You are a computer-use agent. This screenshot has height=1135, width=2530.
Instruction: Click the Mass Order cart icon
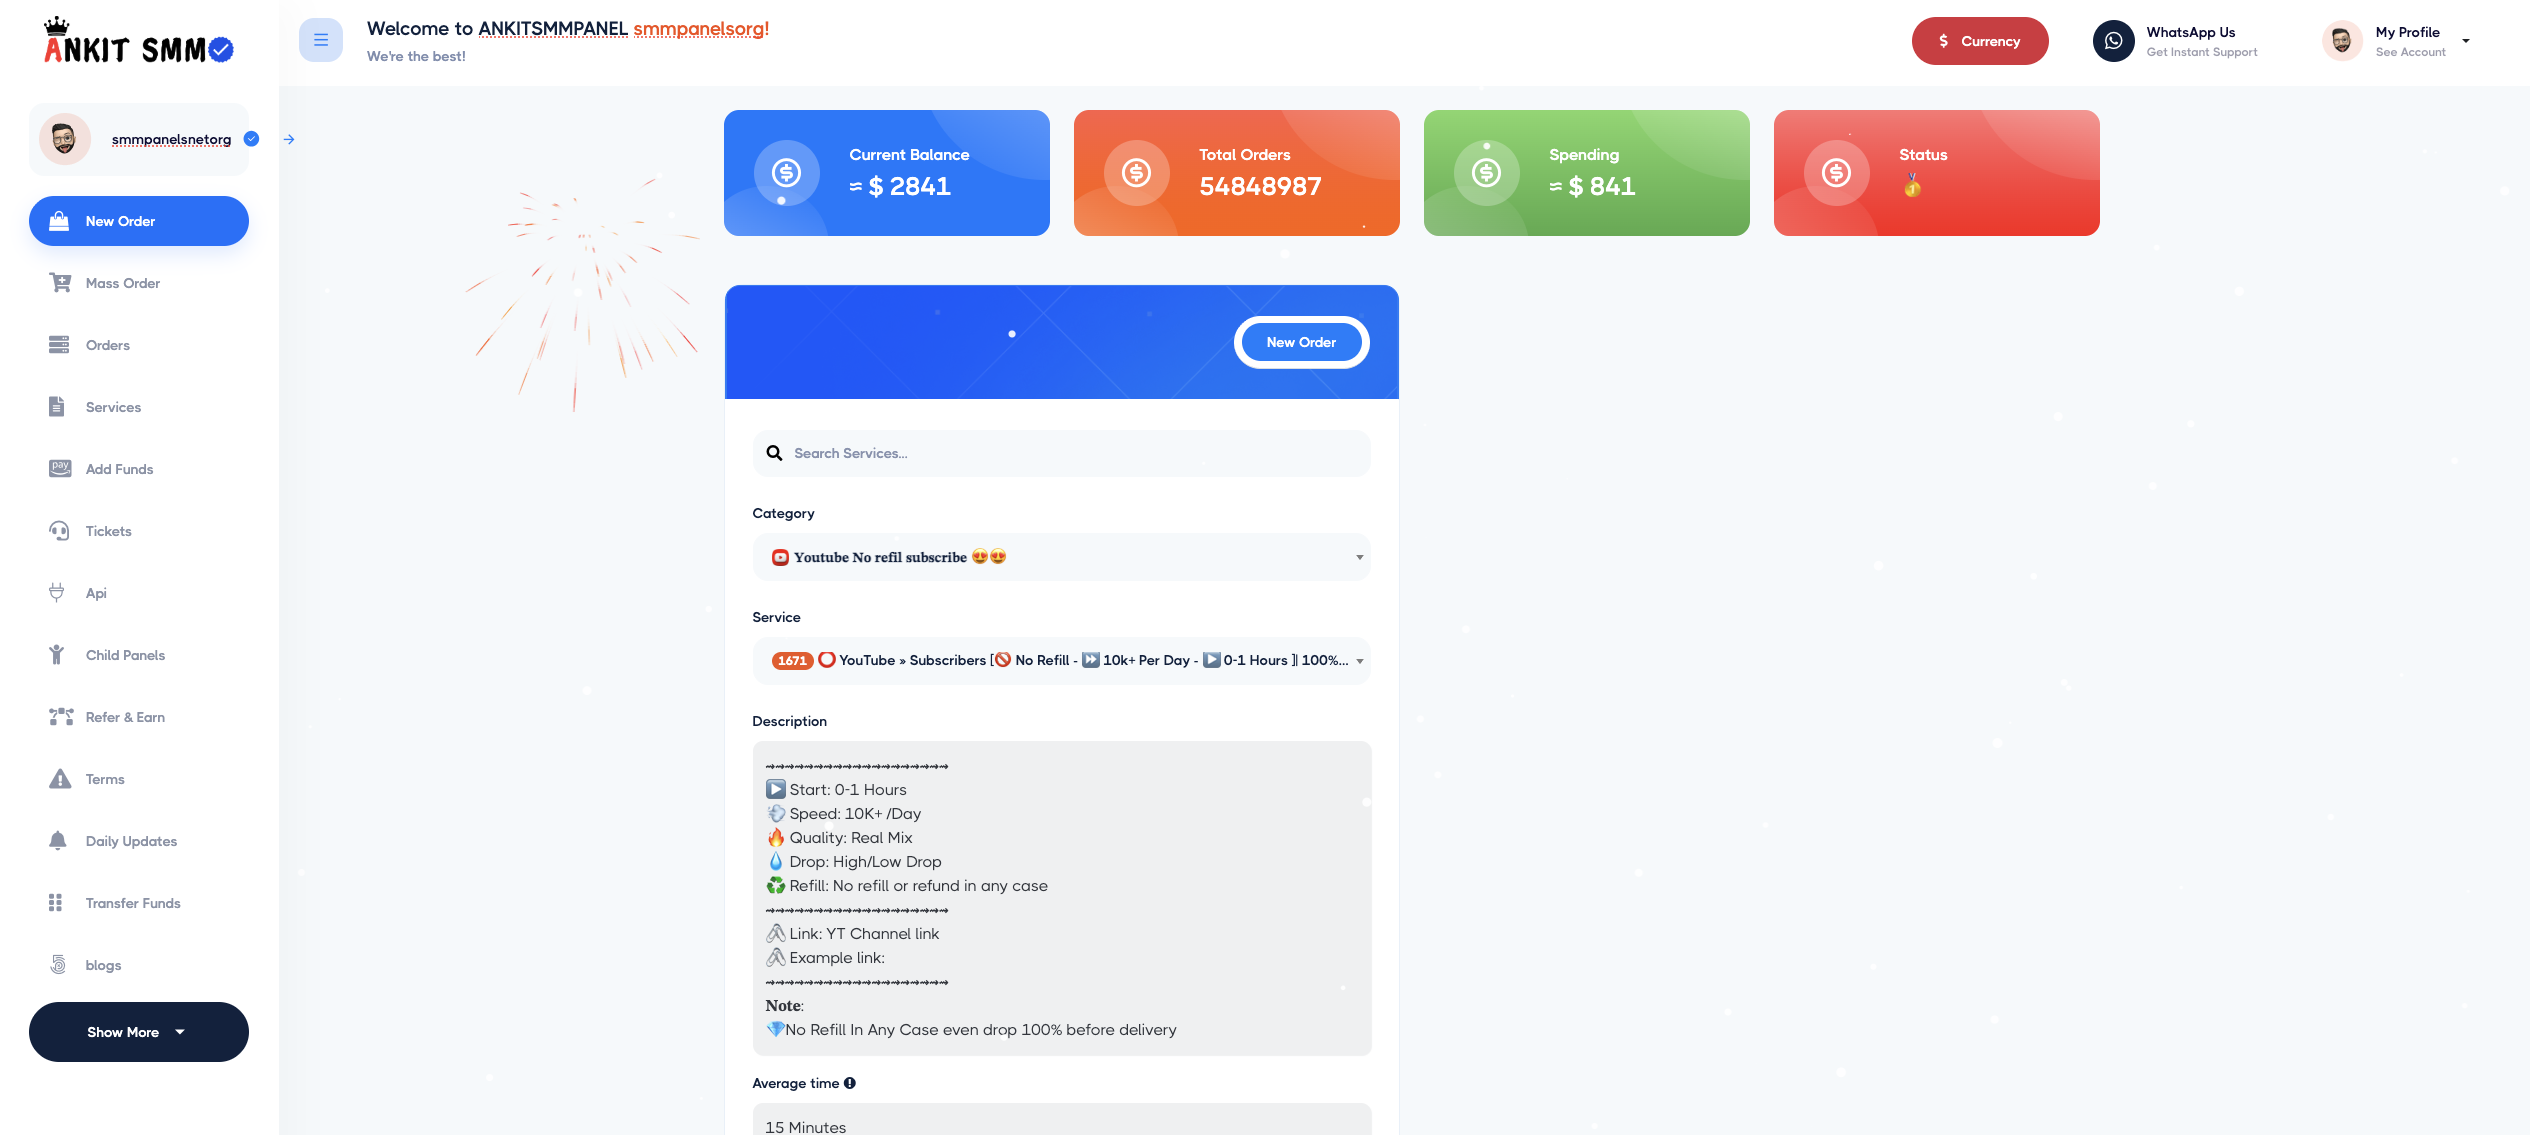point(60,283)
